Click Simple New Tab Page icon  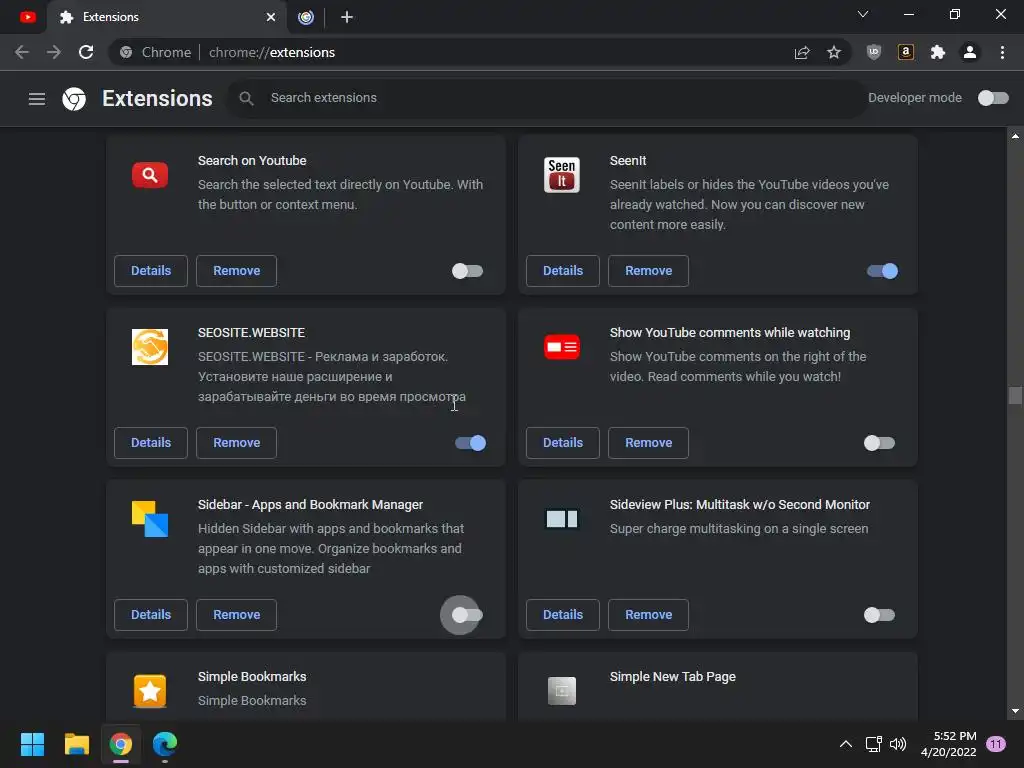tap(562, 691)
